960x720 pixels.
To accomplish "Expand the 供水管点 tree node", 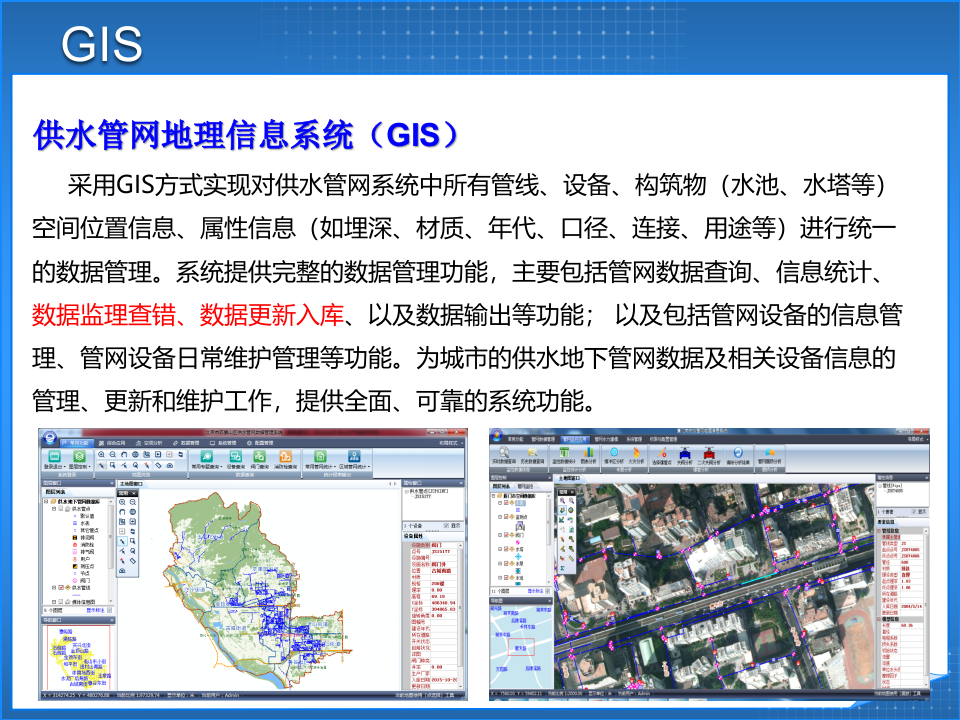I will pos(53,508).
